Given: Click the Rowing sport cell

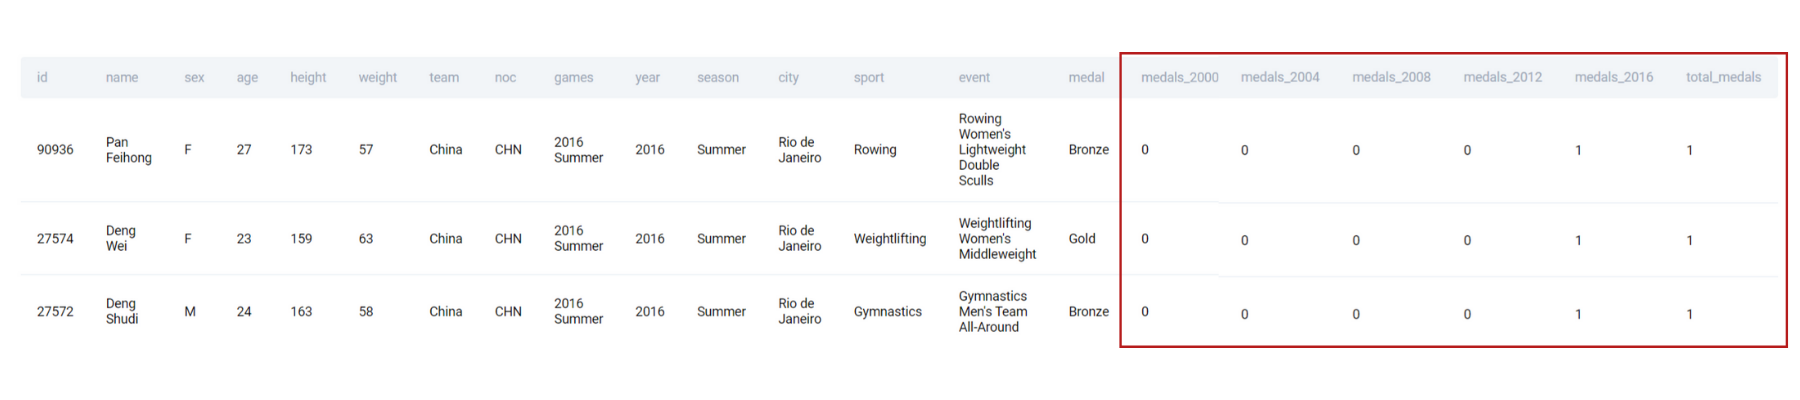Looking at the screenshot, I should point(875,150).
